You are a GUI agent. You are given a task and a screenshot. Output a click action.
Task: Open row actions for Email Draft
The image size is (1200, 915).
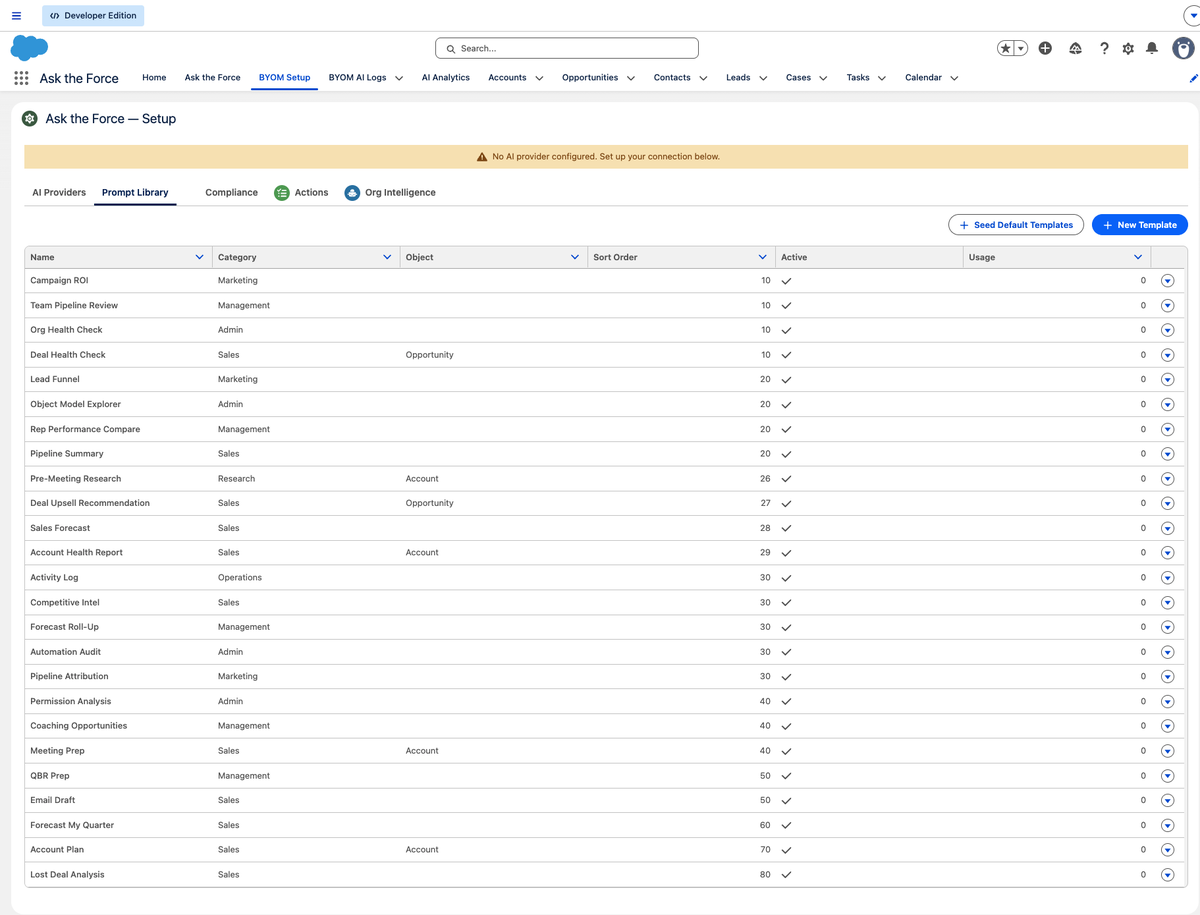coord(1167,800)
